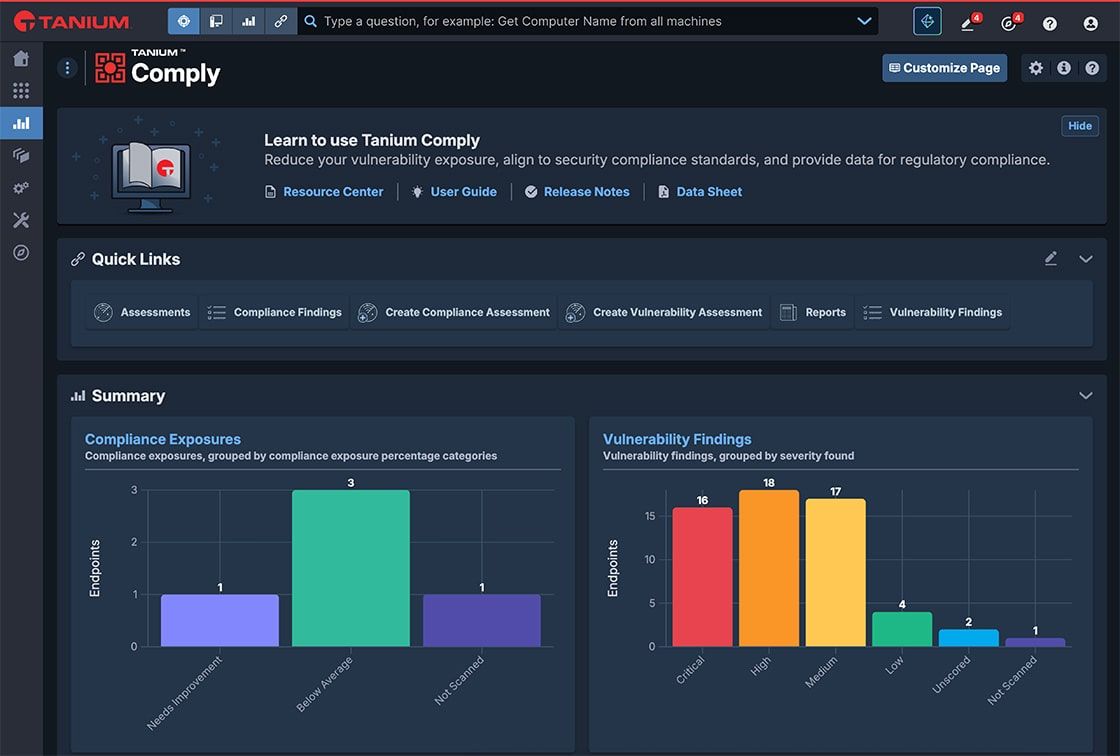Open pen notifications icon with badge 4

(969, 23)
